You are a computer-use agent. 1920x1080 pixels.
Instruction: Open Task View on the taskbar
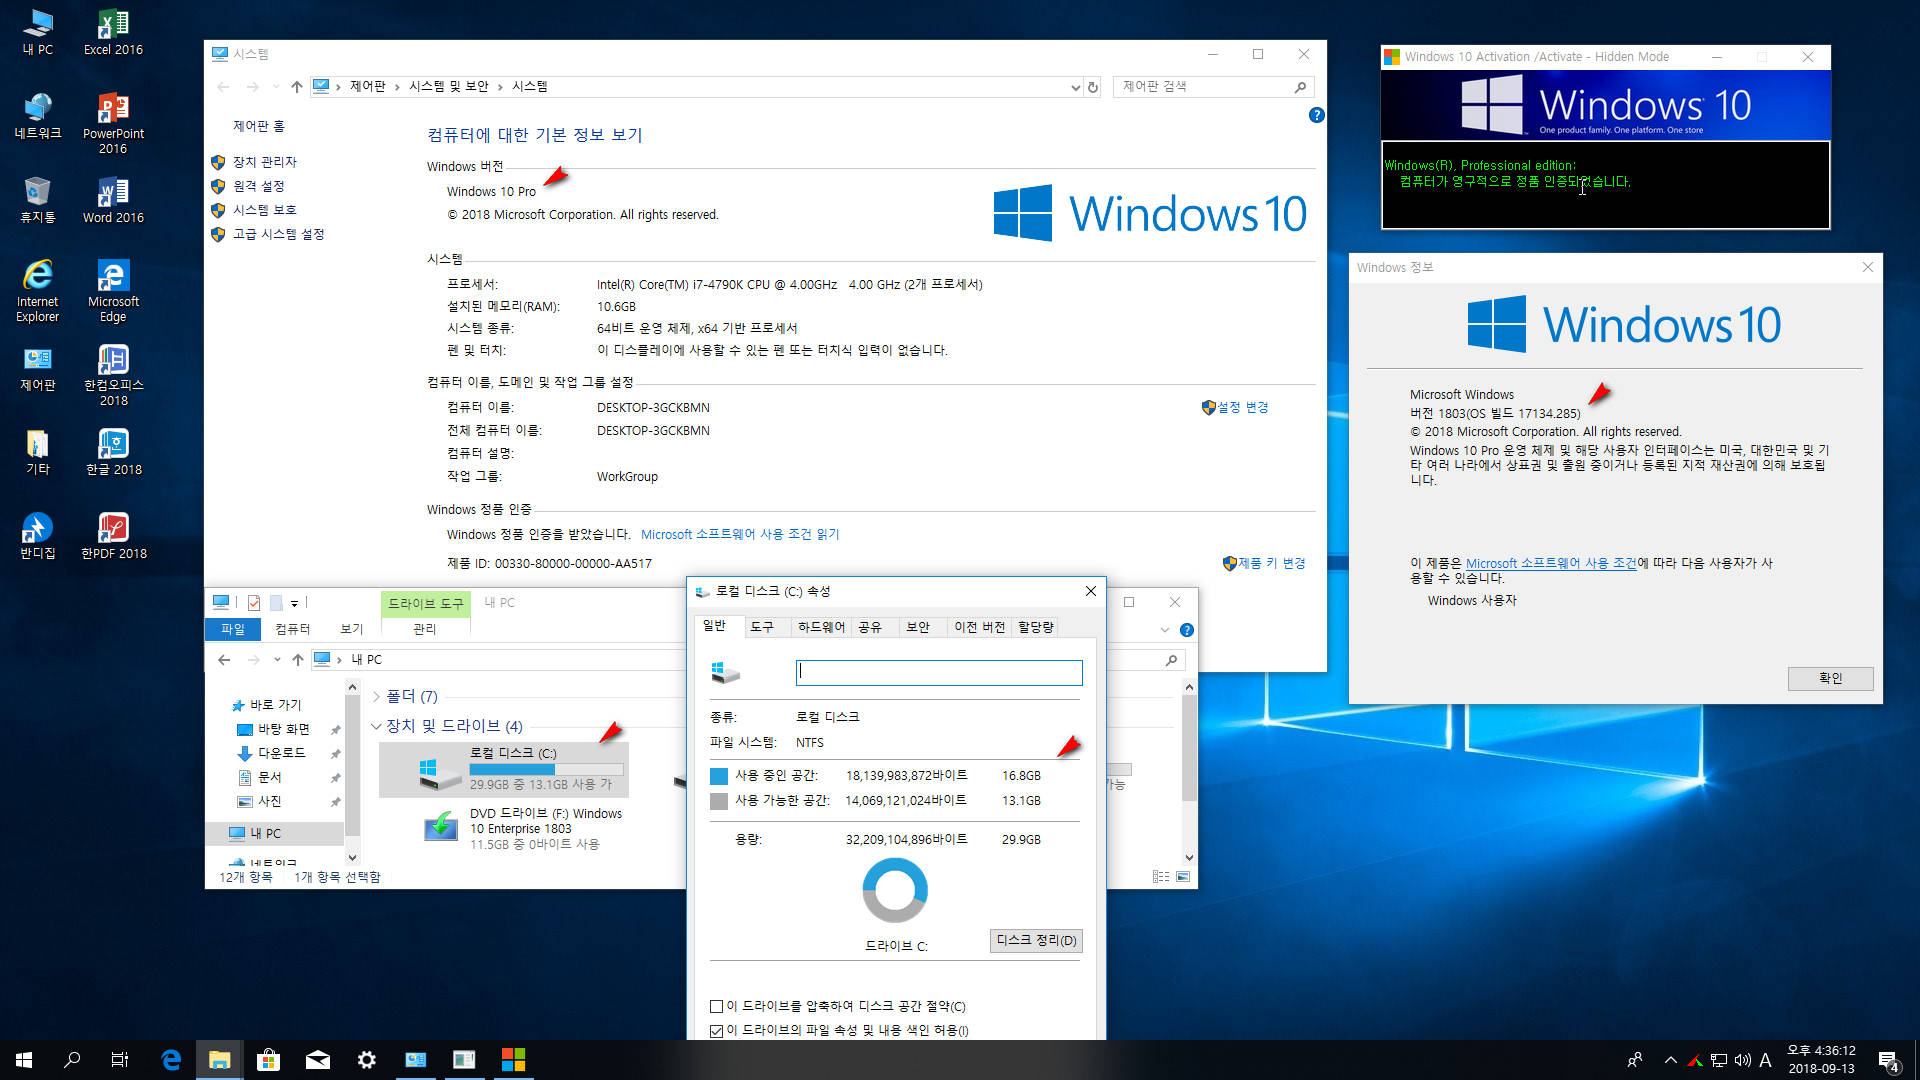(120, 1060)
